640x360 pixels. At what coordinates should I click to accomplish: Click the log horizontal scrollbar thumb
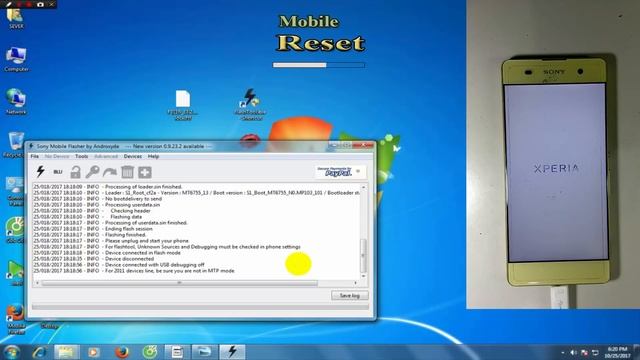coord(179,283)
